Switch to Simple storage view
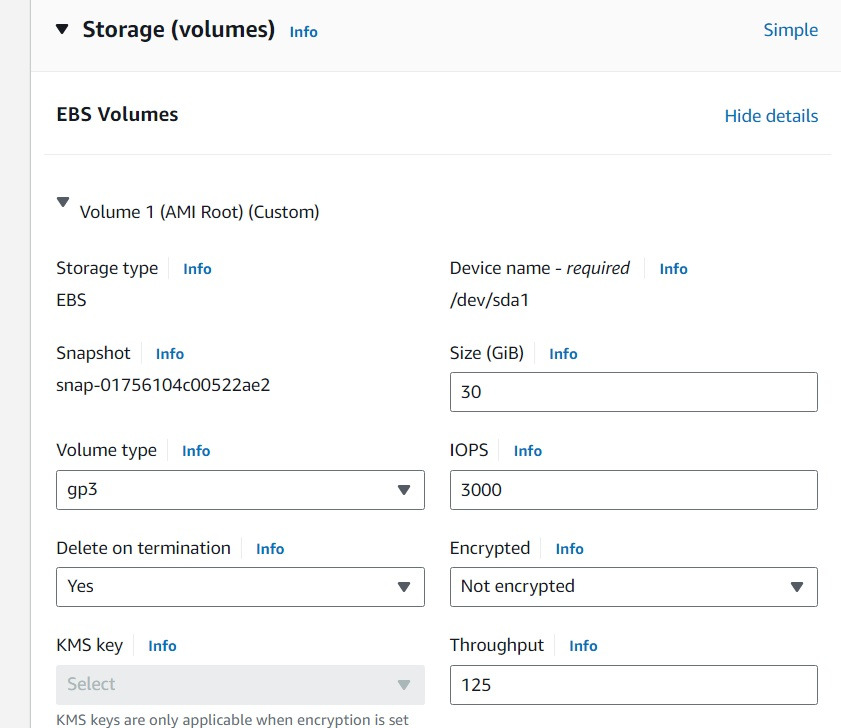Image resolution: width=841 pixels, height=728 pixels. click(790, 30)
